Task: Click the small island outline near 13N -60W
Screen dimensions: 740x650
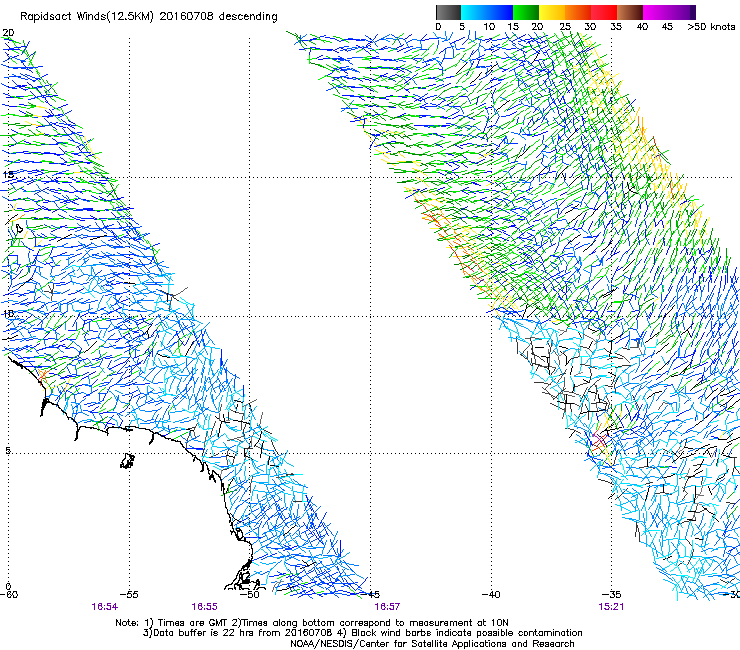Action: [19, 229]
